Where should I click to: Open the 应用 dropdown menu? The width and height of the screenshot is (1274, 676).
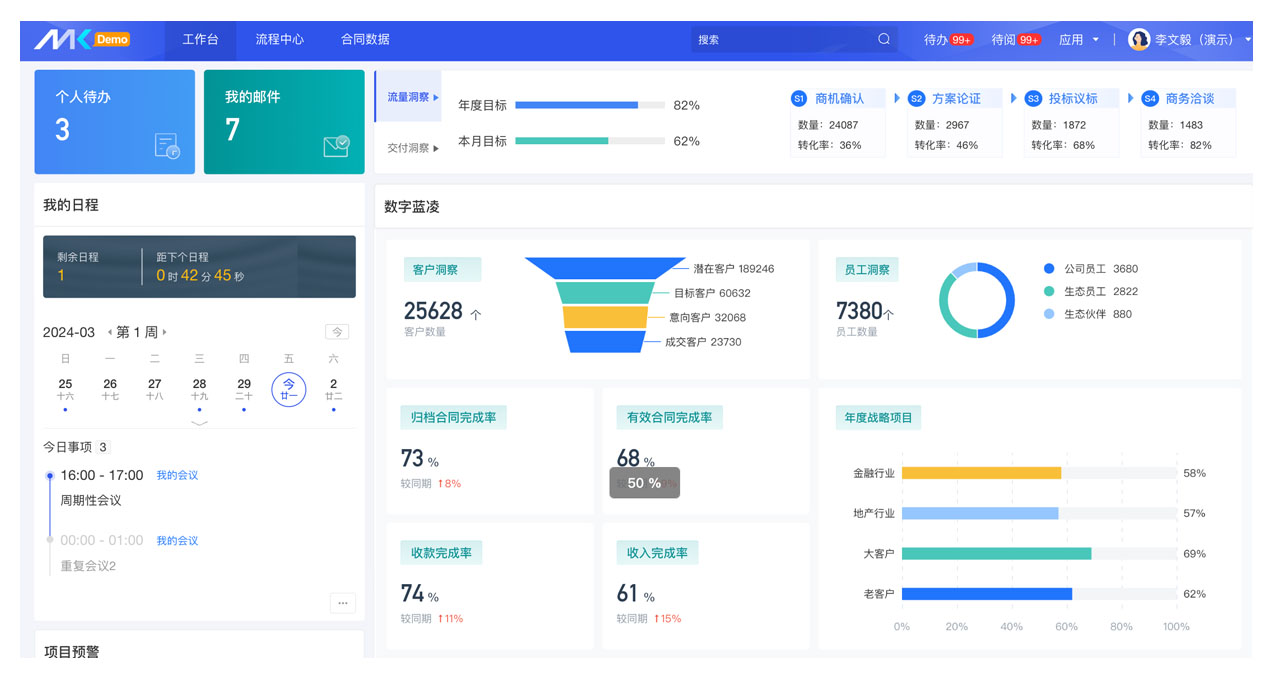(1078, 40)
